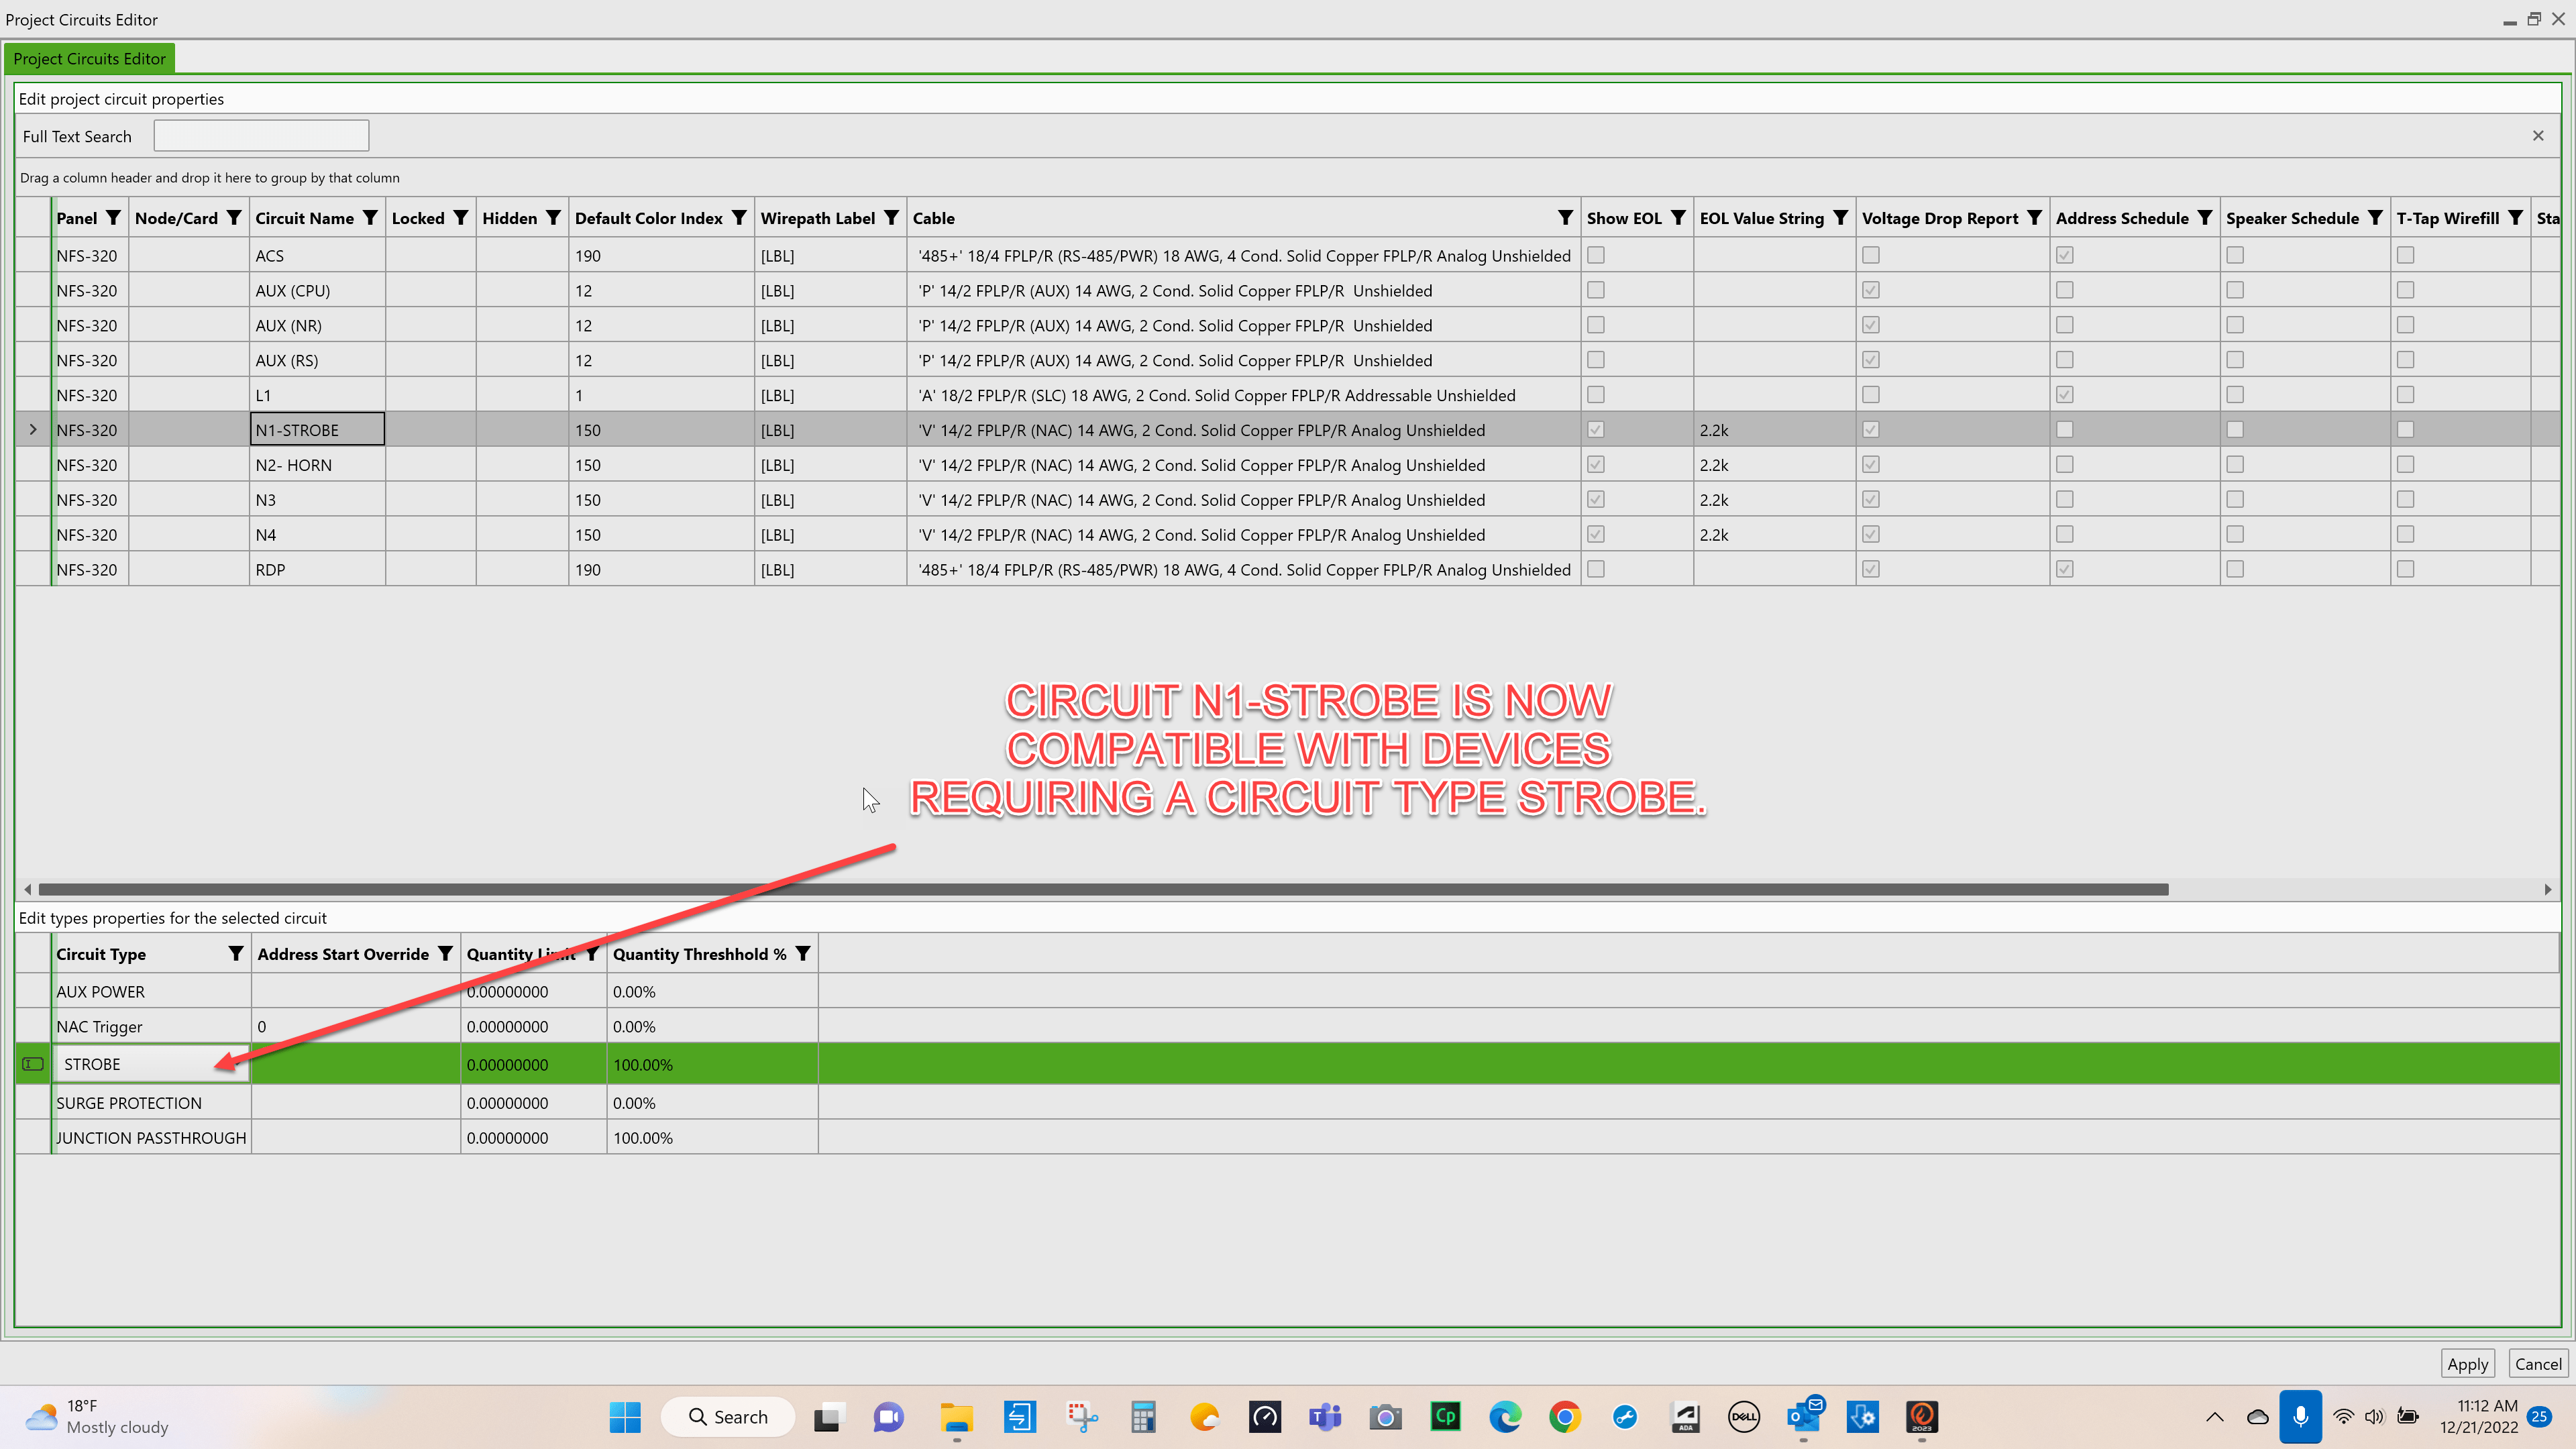
Task: Open the Quantity Threshhold % filter dropdown
Action: click(803, 953)
